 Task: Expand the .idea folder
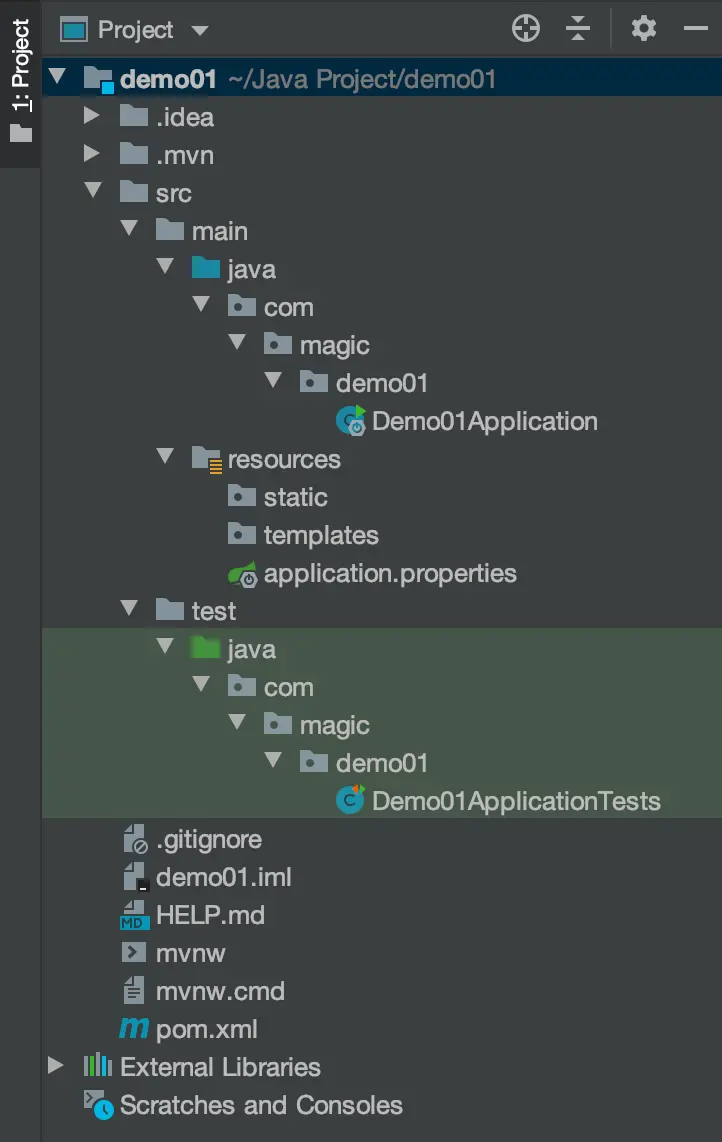click(92, 117)
